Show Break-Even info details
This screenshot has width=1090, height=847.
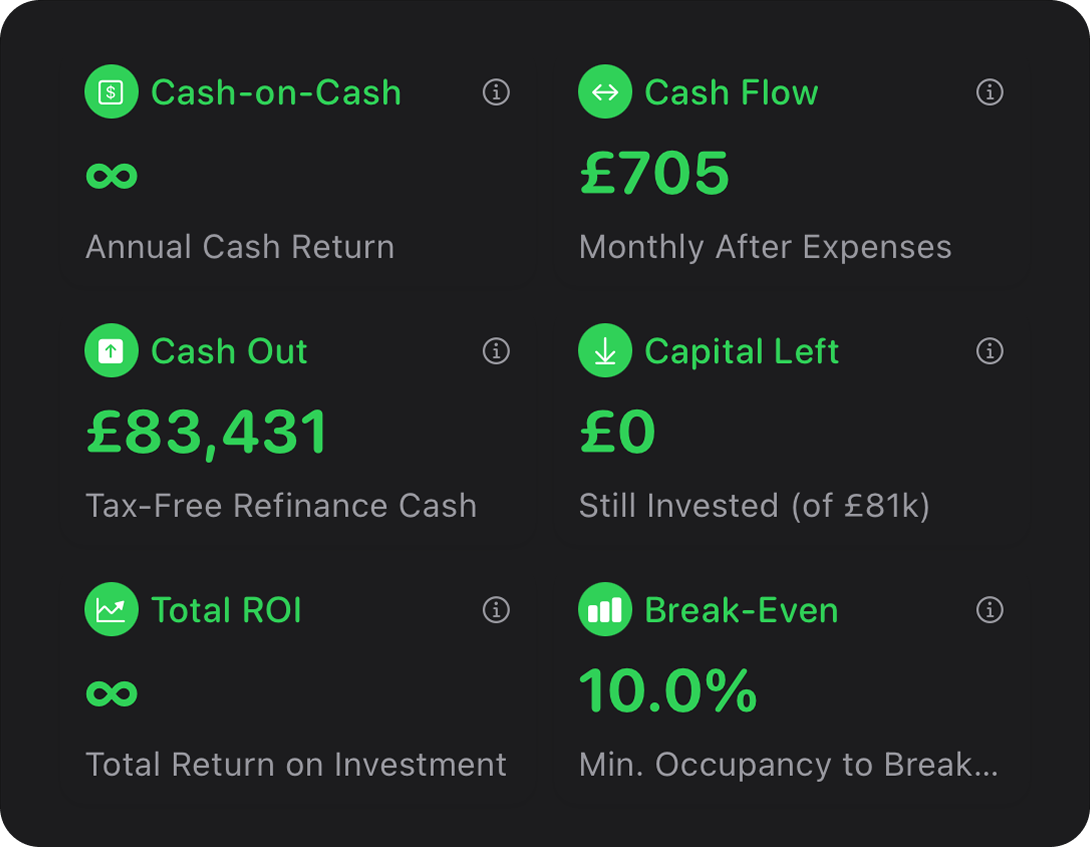tap(989, 609)
